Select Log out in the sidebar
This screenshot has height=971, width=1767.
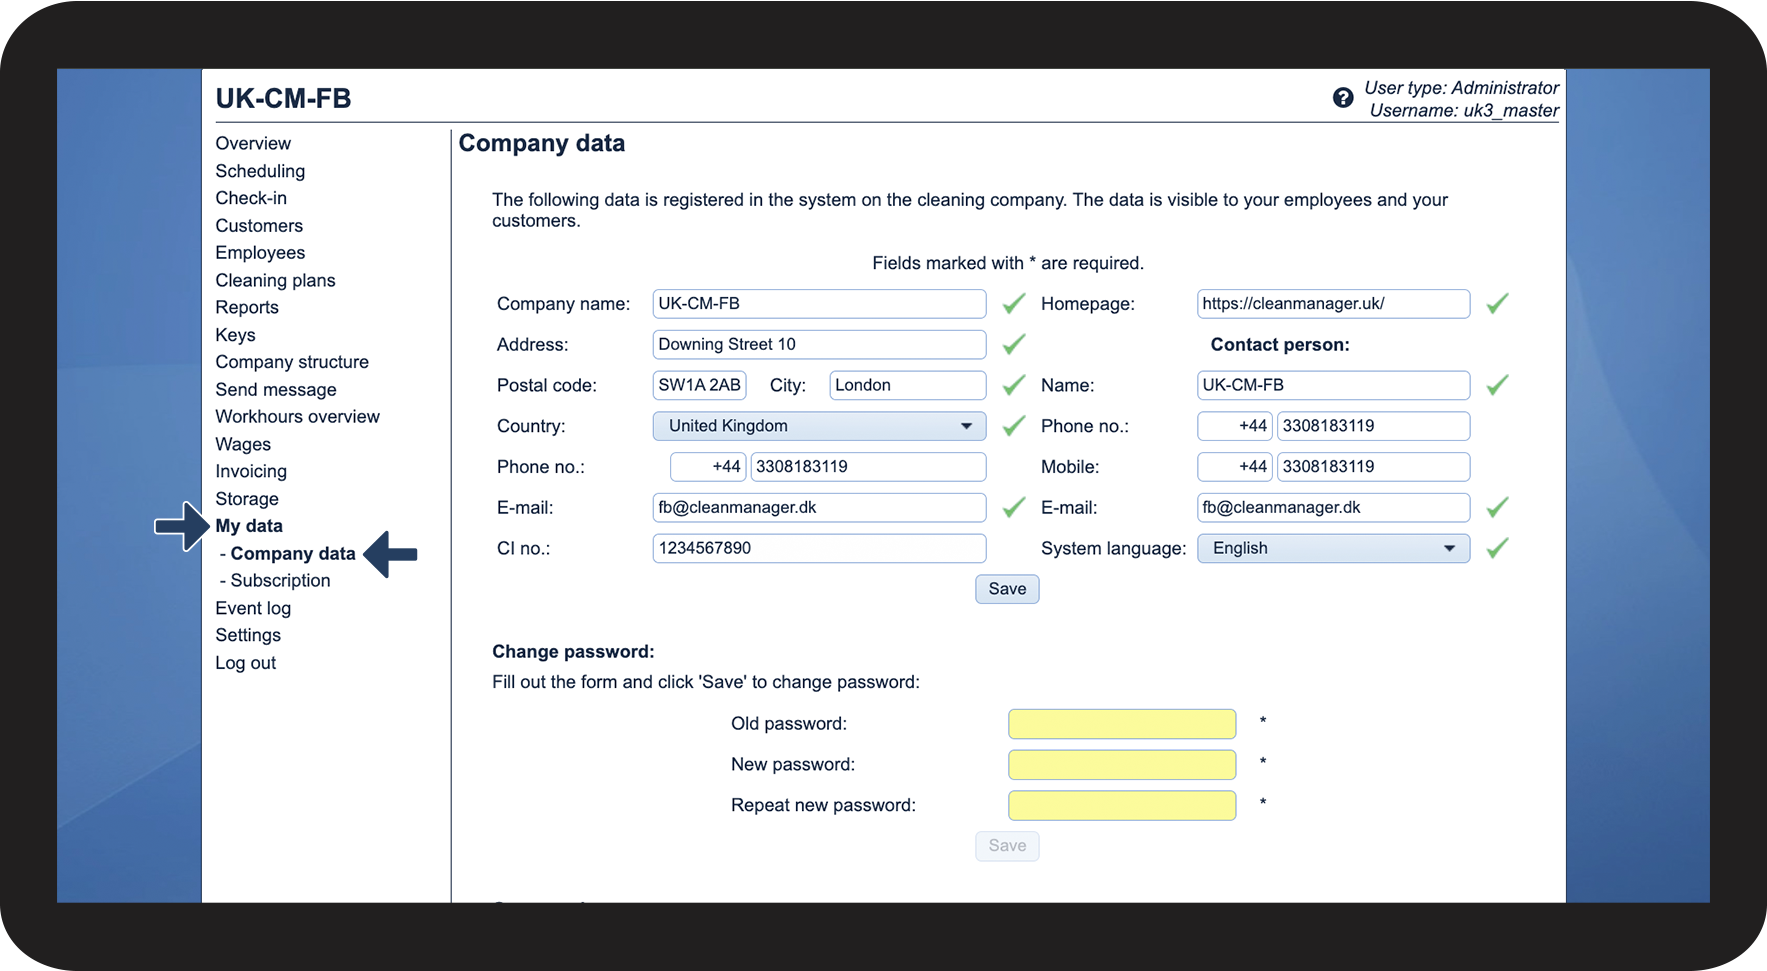click(245, 663)
